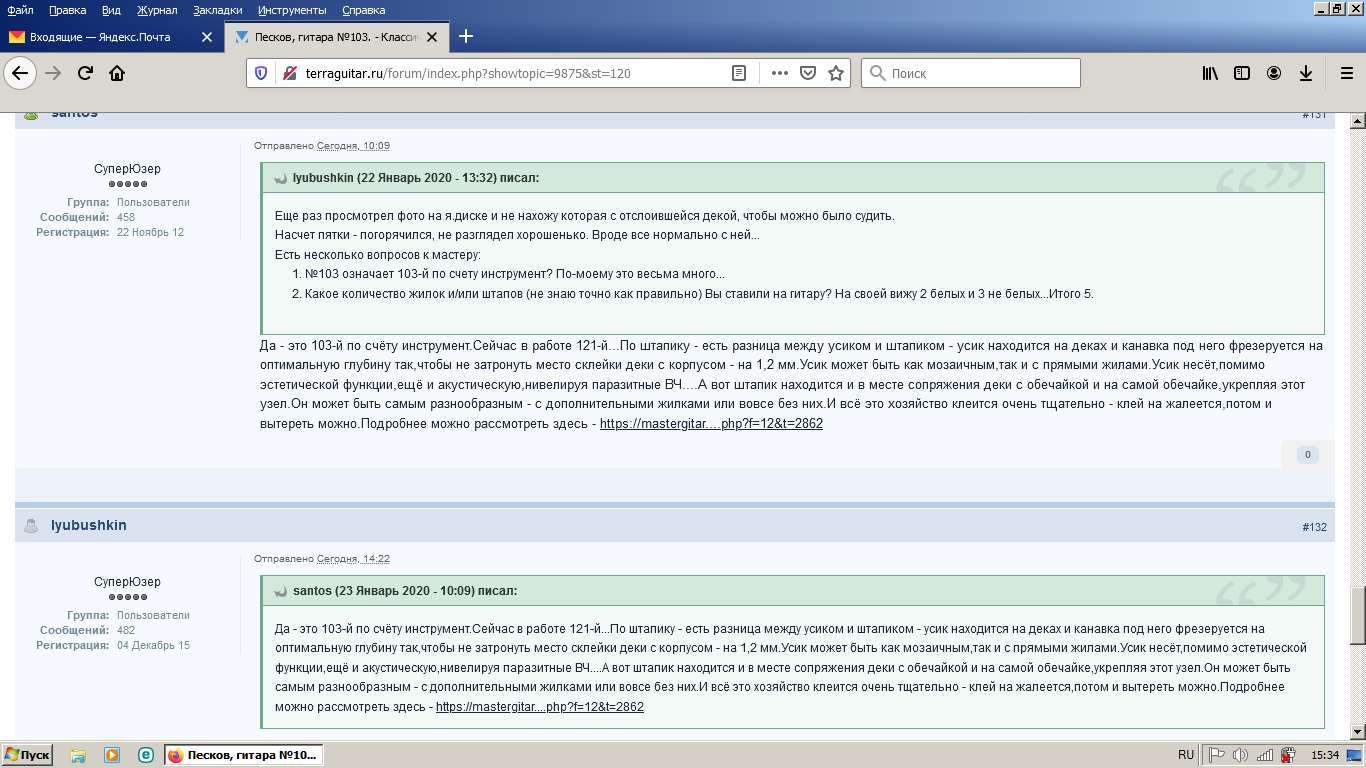Screen dimensions: 1366x768
Task: Open the Правка menu
Action: click(x=67, y=10)
